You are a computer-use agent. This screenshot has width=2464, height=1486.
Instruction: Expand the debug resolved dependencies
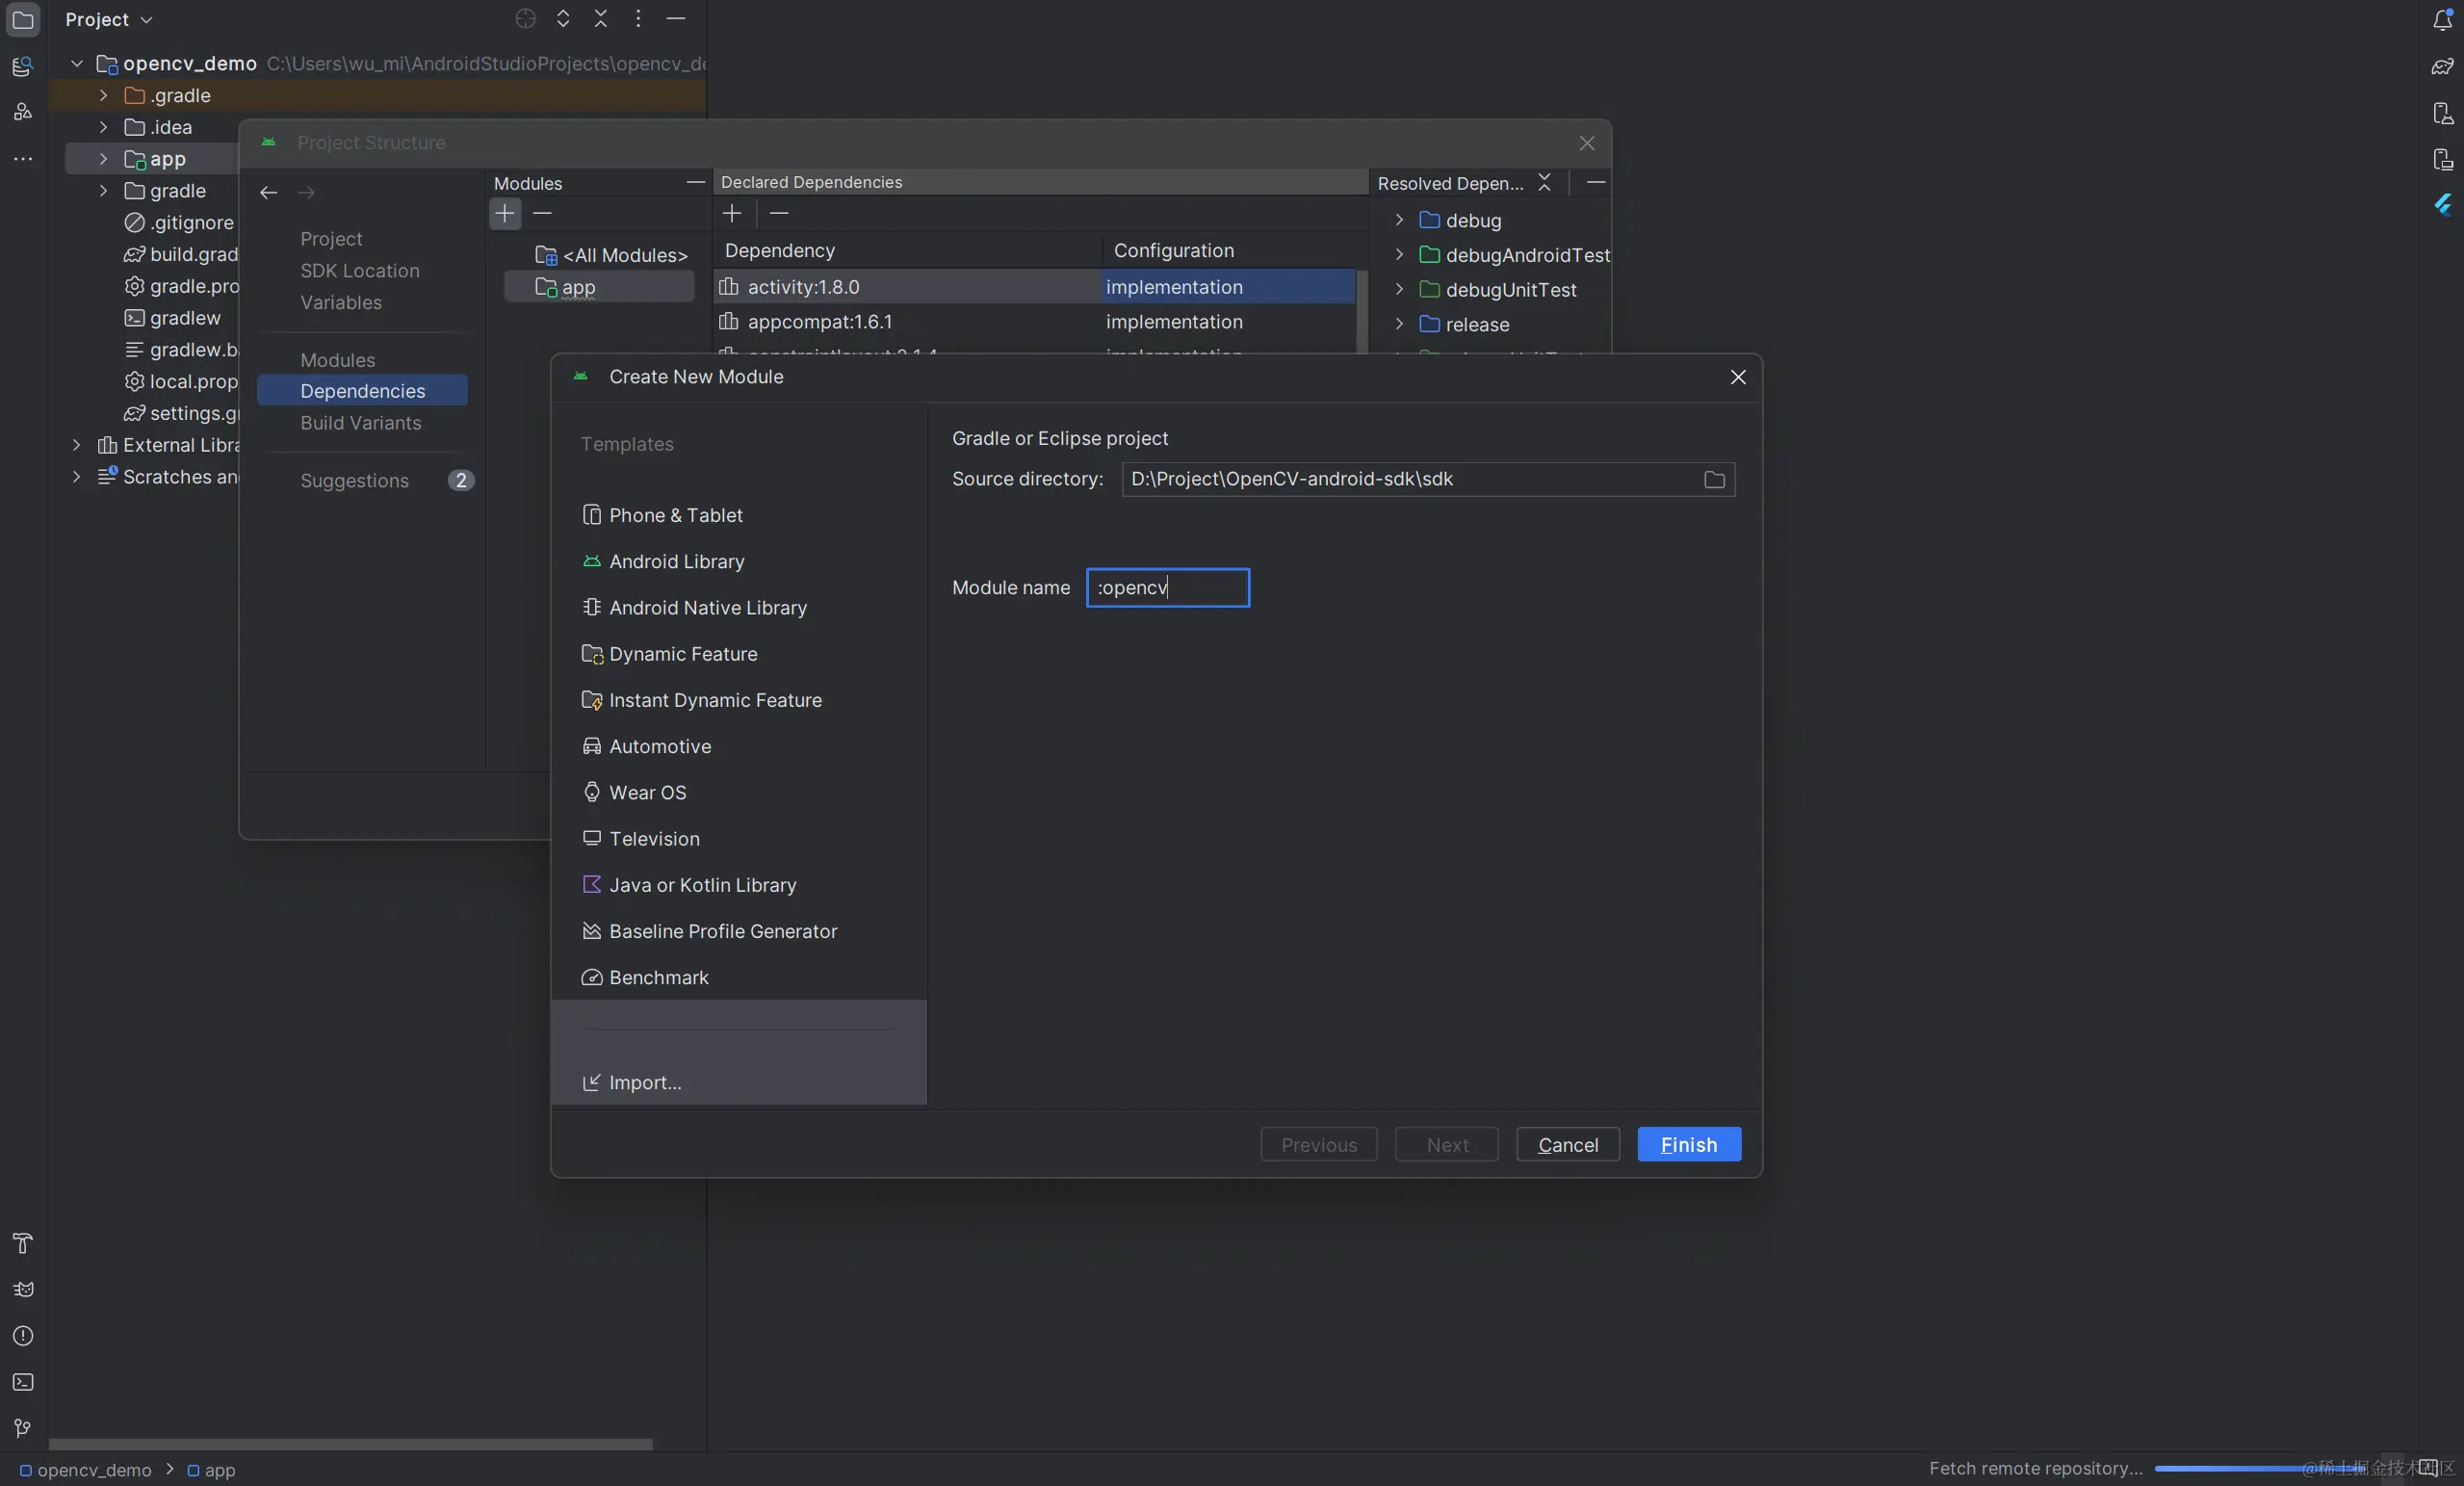point(1399,220)
